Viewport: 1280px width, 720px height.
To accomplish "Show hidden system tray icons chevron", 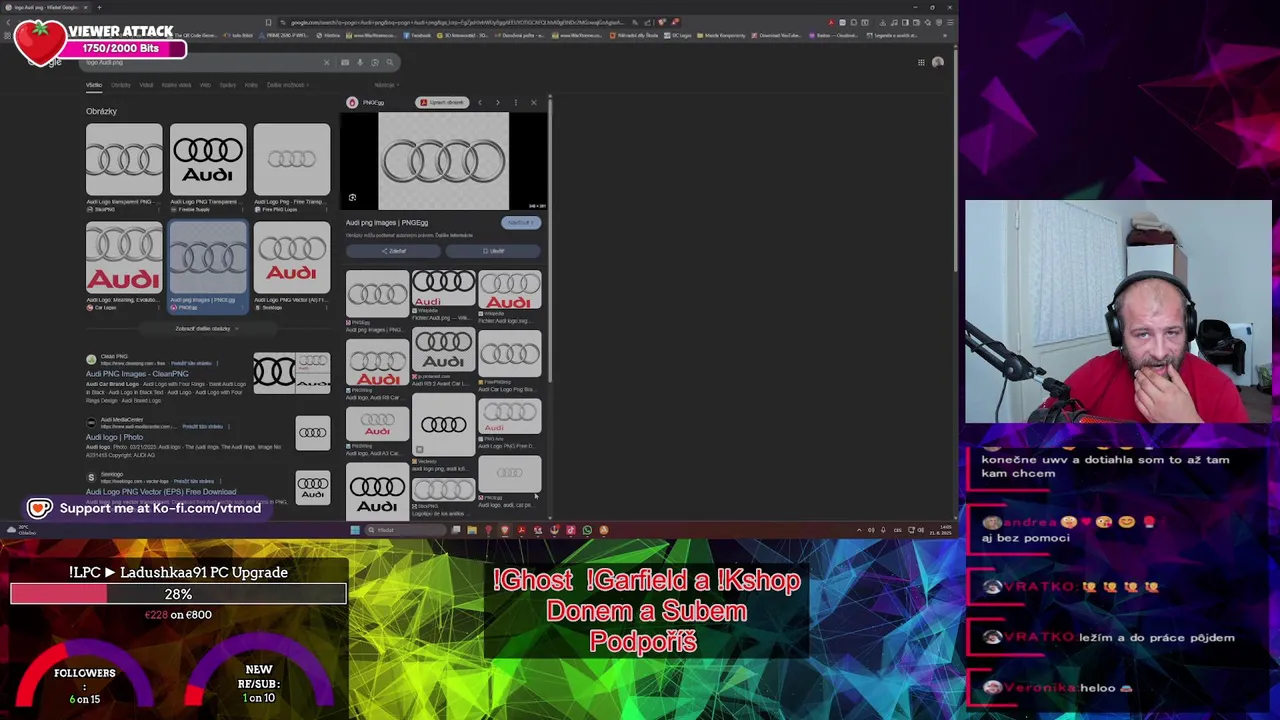I will pyautogui.click(x=859, y=530).
